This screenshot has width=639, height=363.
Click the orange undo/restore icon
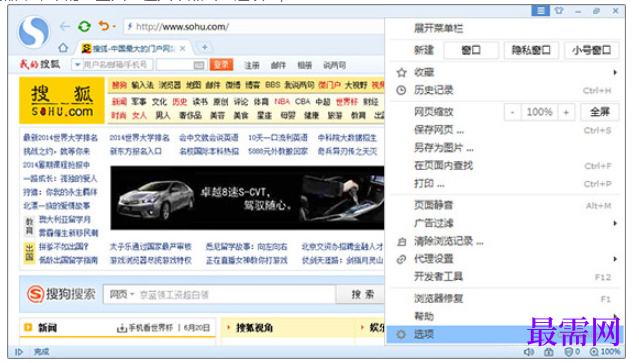point(104,26)
